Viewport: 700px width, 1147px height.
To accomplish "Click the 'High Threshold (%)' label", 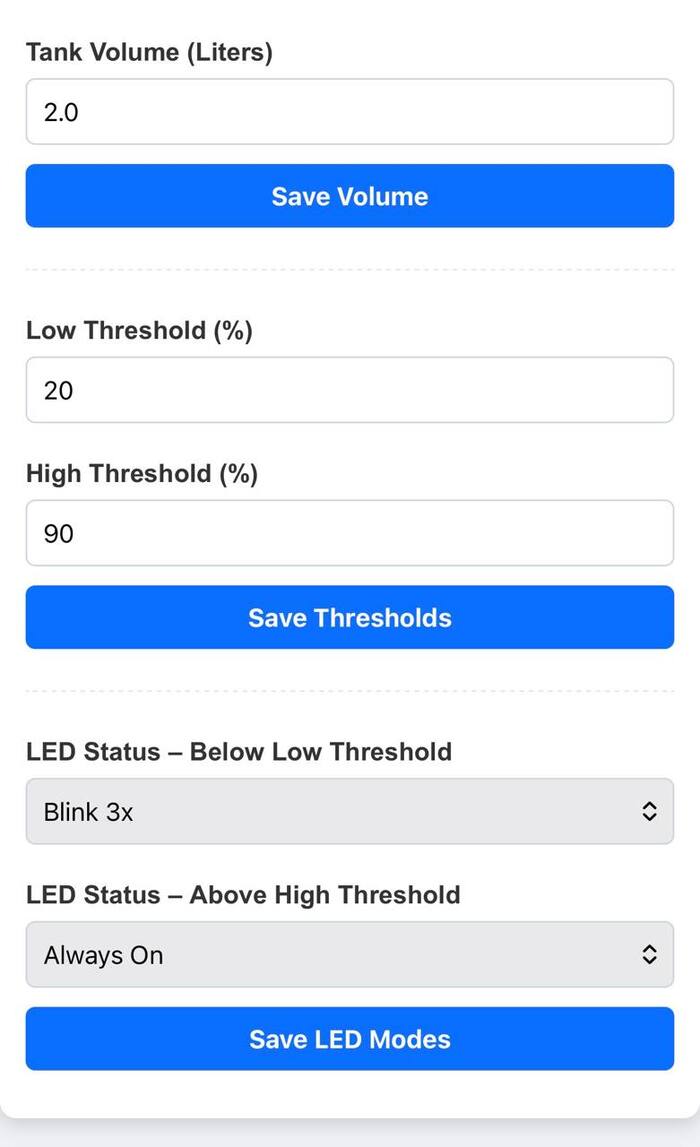I will 142,473.
